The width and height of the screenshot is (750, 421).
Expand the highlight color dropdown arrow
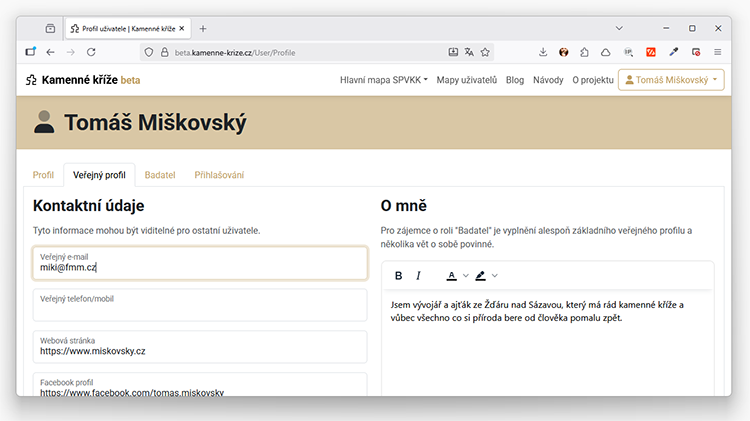pos(494,276)
